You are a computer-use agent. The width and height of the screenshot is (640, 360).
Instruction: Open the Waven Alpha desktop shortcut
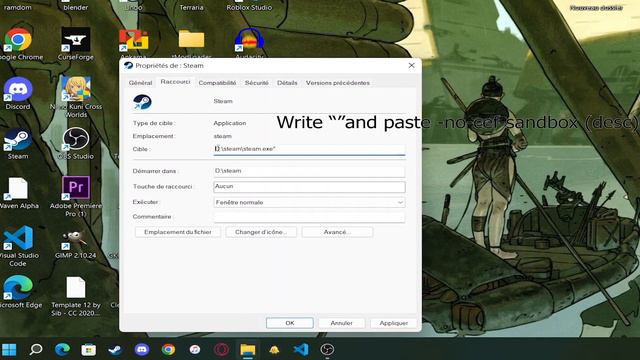pyautogui.click(x=18, y=193)
